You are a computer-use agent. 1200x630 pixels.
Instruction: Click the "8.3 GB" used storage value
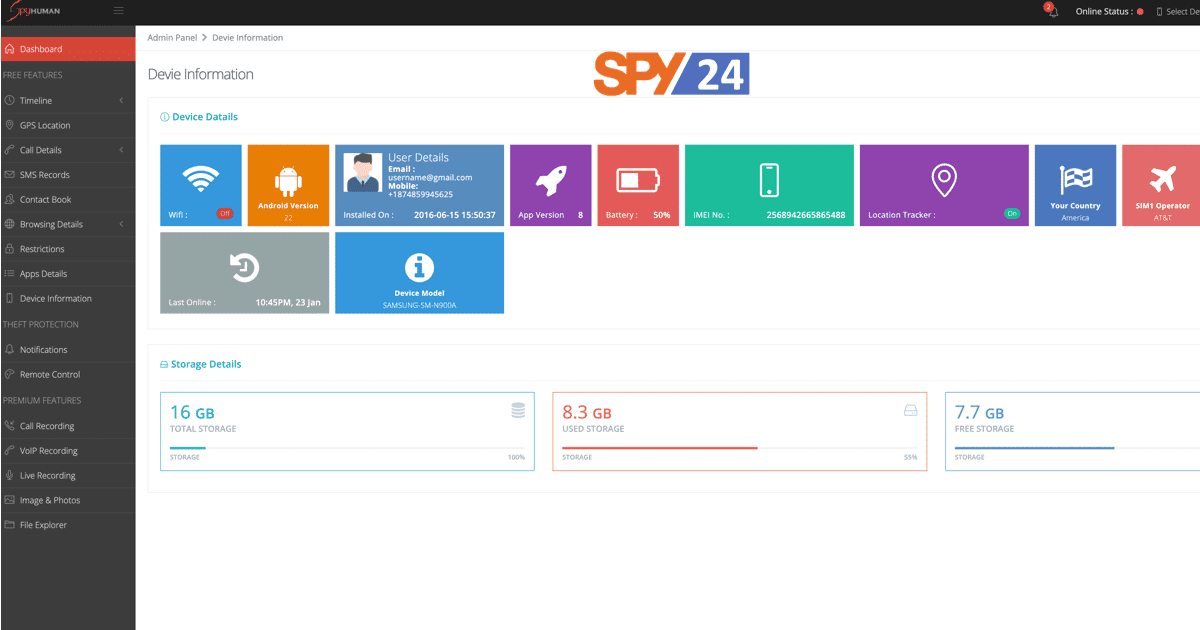tap(587, 412)
